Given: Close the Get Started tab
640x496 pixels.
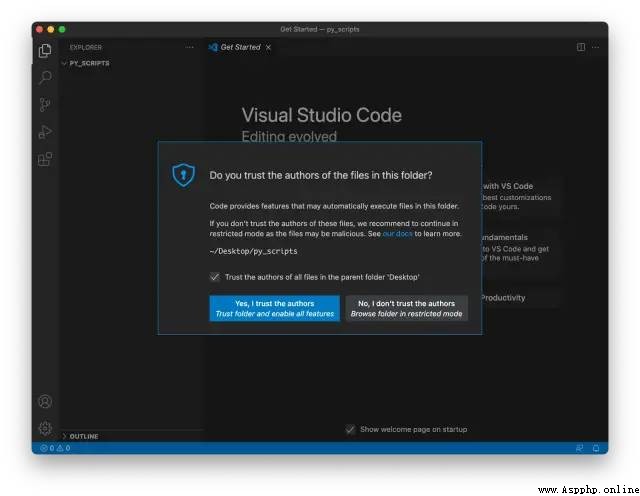Looking at the screenshot, I should 268,47.
